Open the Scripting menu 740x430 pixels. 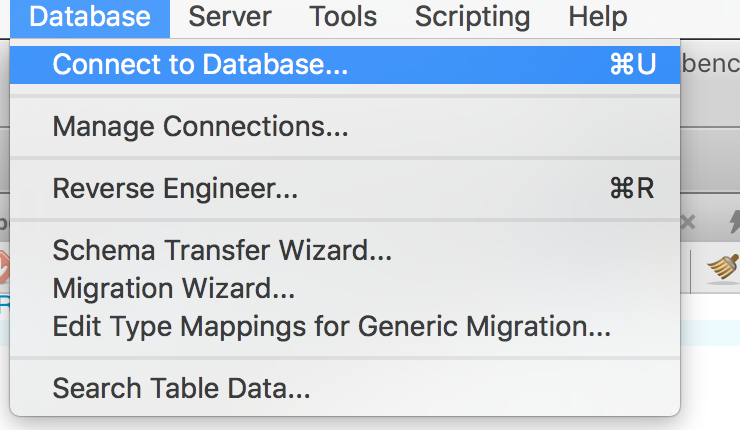tap(472, 17)
